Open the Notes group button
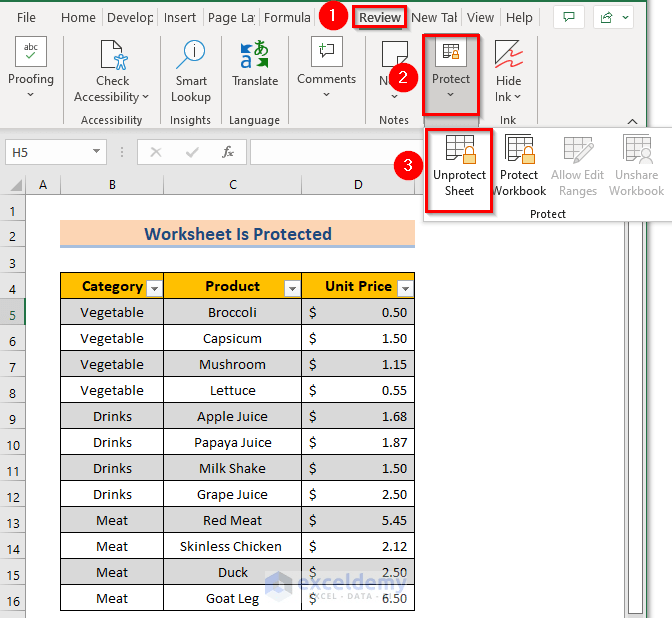Screen dimensions: 672x618 [394, 70]
